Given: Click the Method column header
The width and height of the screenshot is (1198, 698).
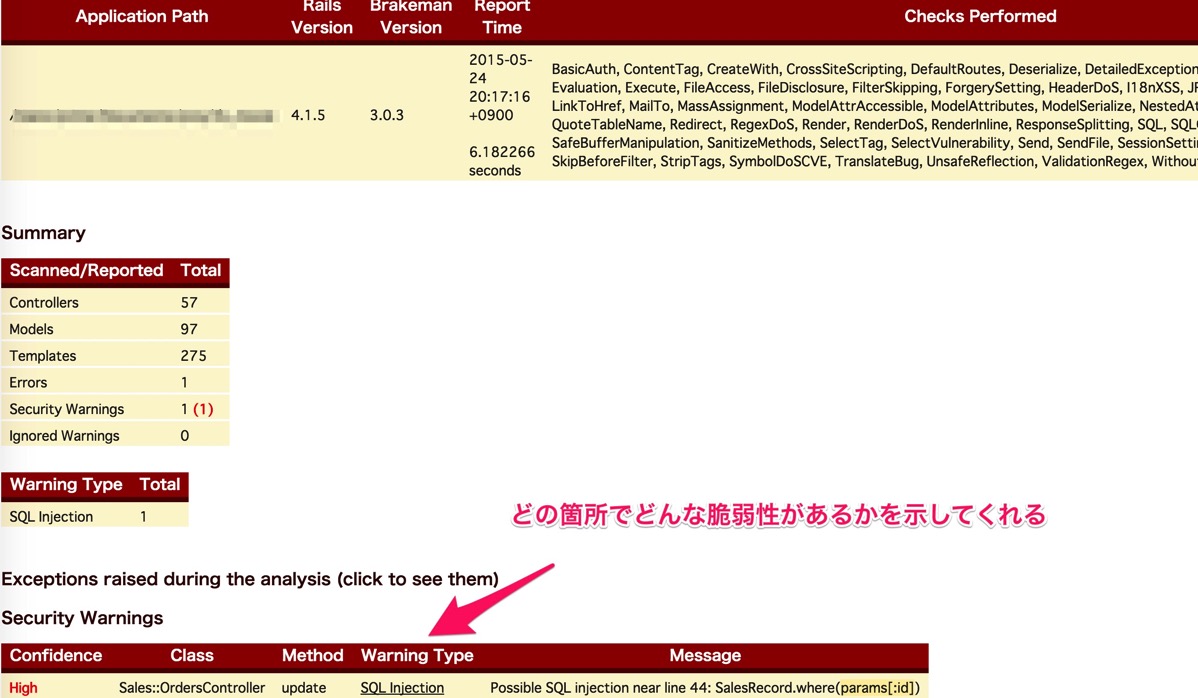Looking at the screenshot, I should coord(312,656).
